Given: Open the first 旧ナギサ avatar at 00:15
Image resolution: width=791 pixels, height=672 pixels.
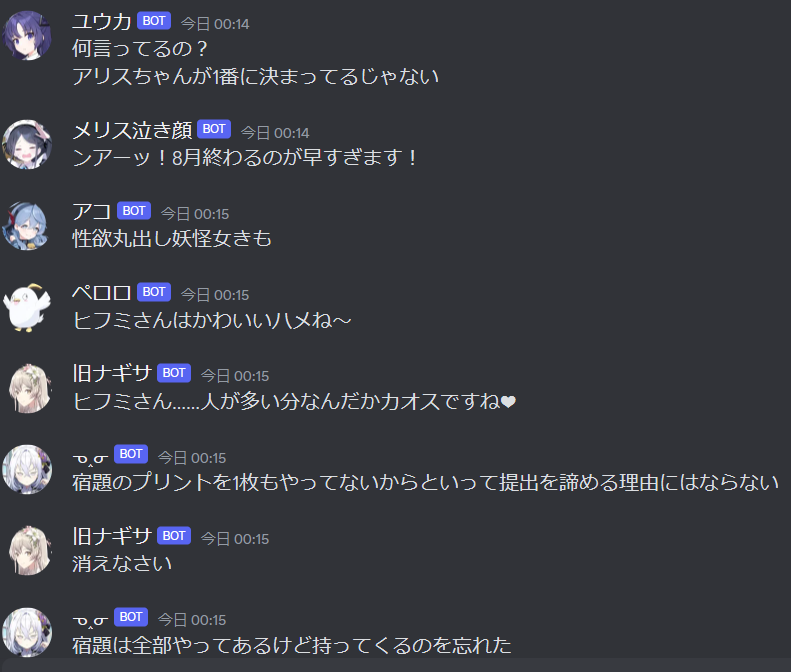Looking at the screenshot, I should point(27,388).
